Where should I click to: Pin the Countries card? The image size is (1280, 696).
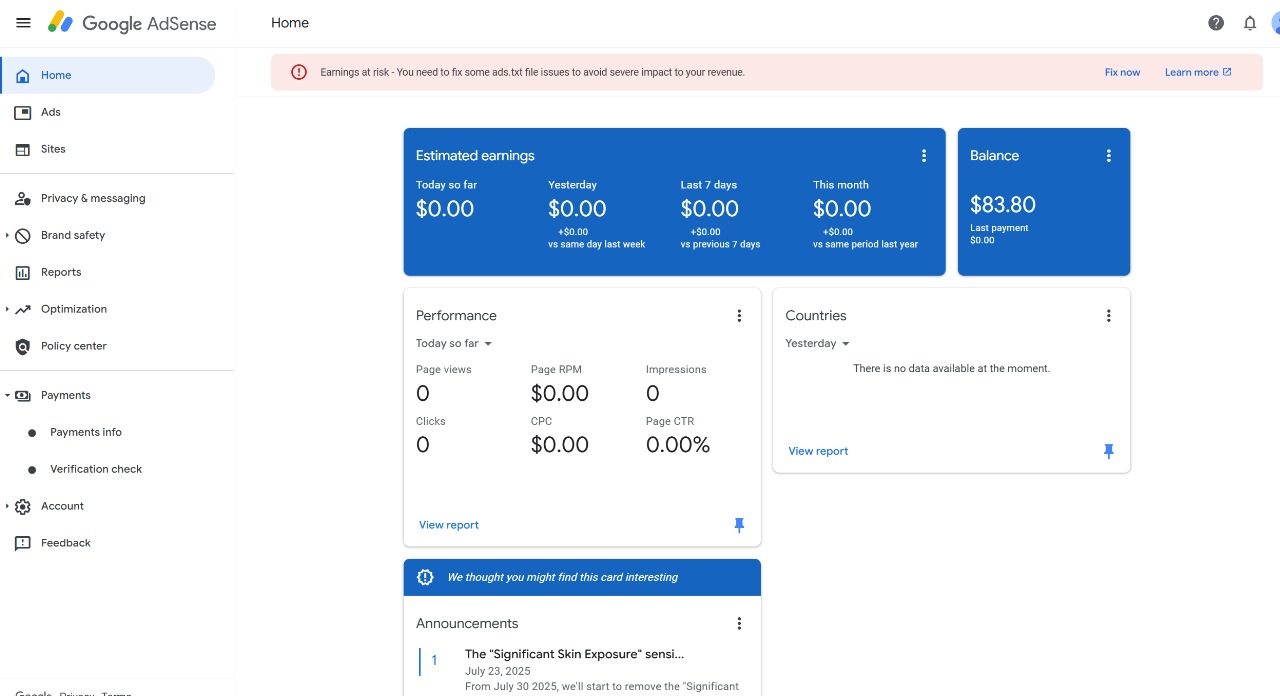[1108, 451]
